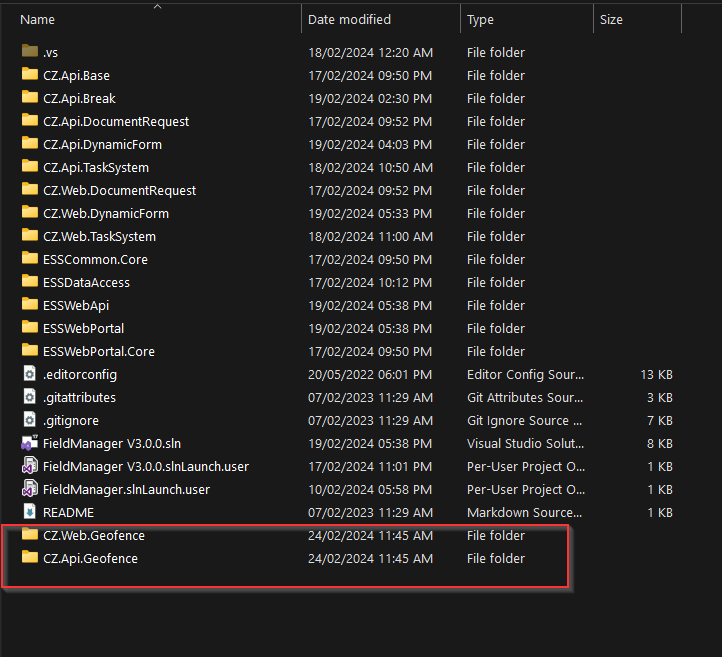Screen dimensions: 722x657
Task: Sort by the Size column header
Action: pos(611,19)
